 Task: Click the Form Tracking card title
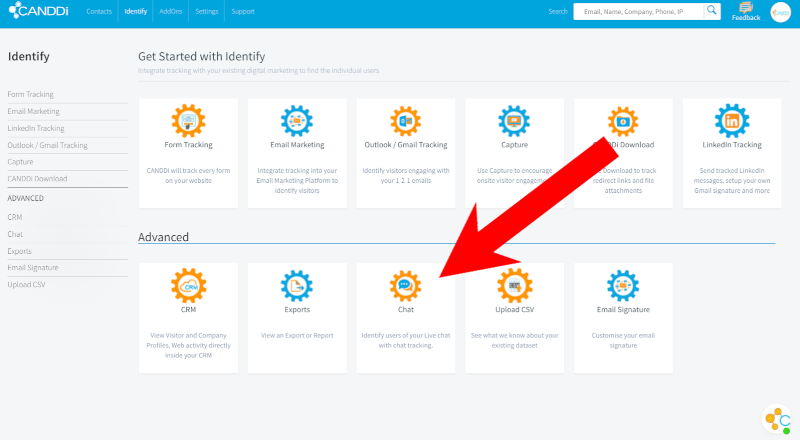point(188,144)
